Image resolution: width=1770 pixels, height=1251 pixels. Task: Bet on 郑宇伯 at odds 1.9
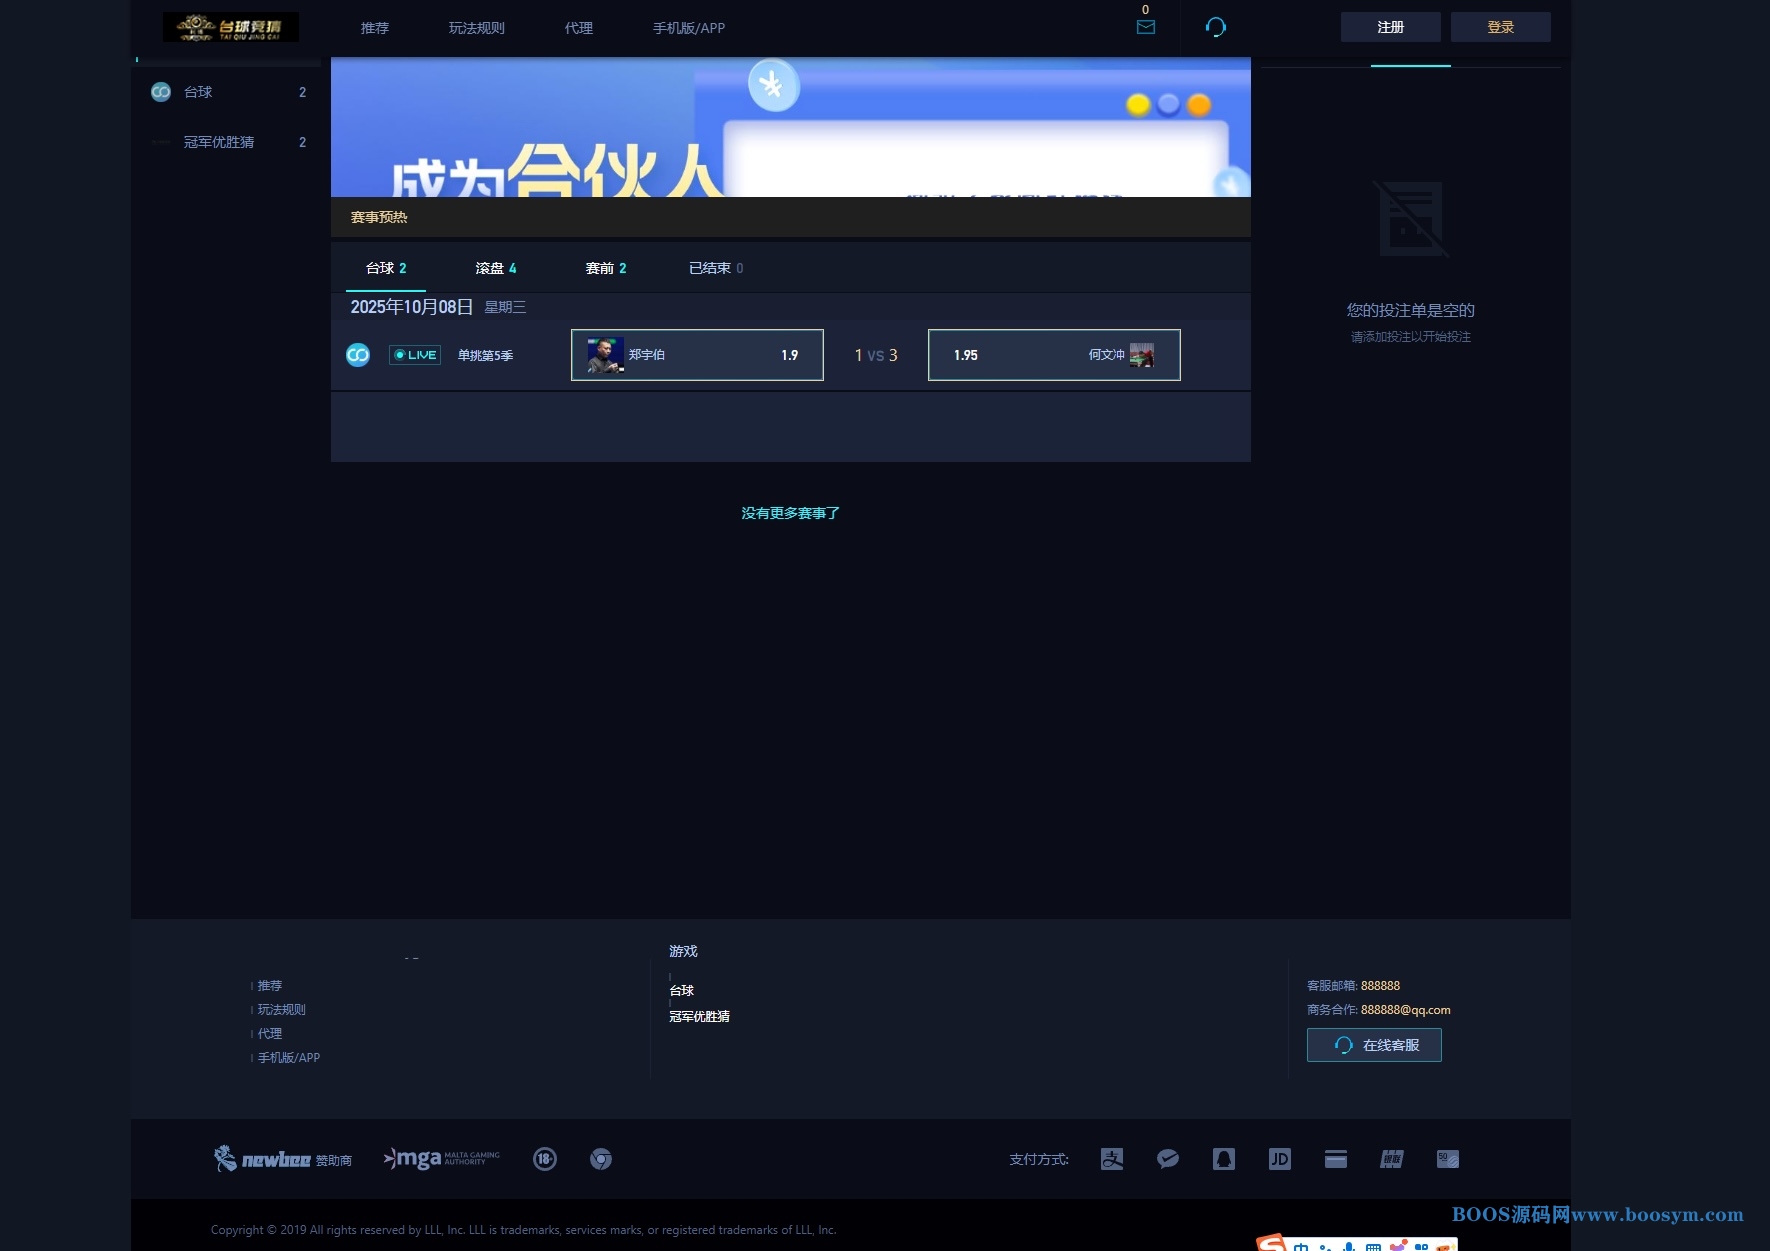pyautogui.click(x=697, y=355)
